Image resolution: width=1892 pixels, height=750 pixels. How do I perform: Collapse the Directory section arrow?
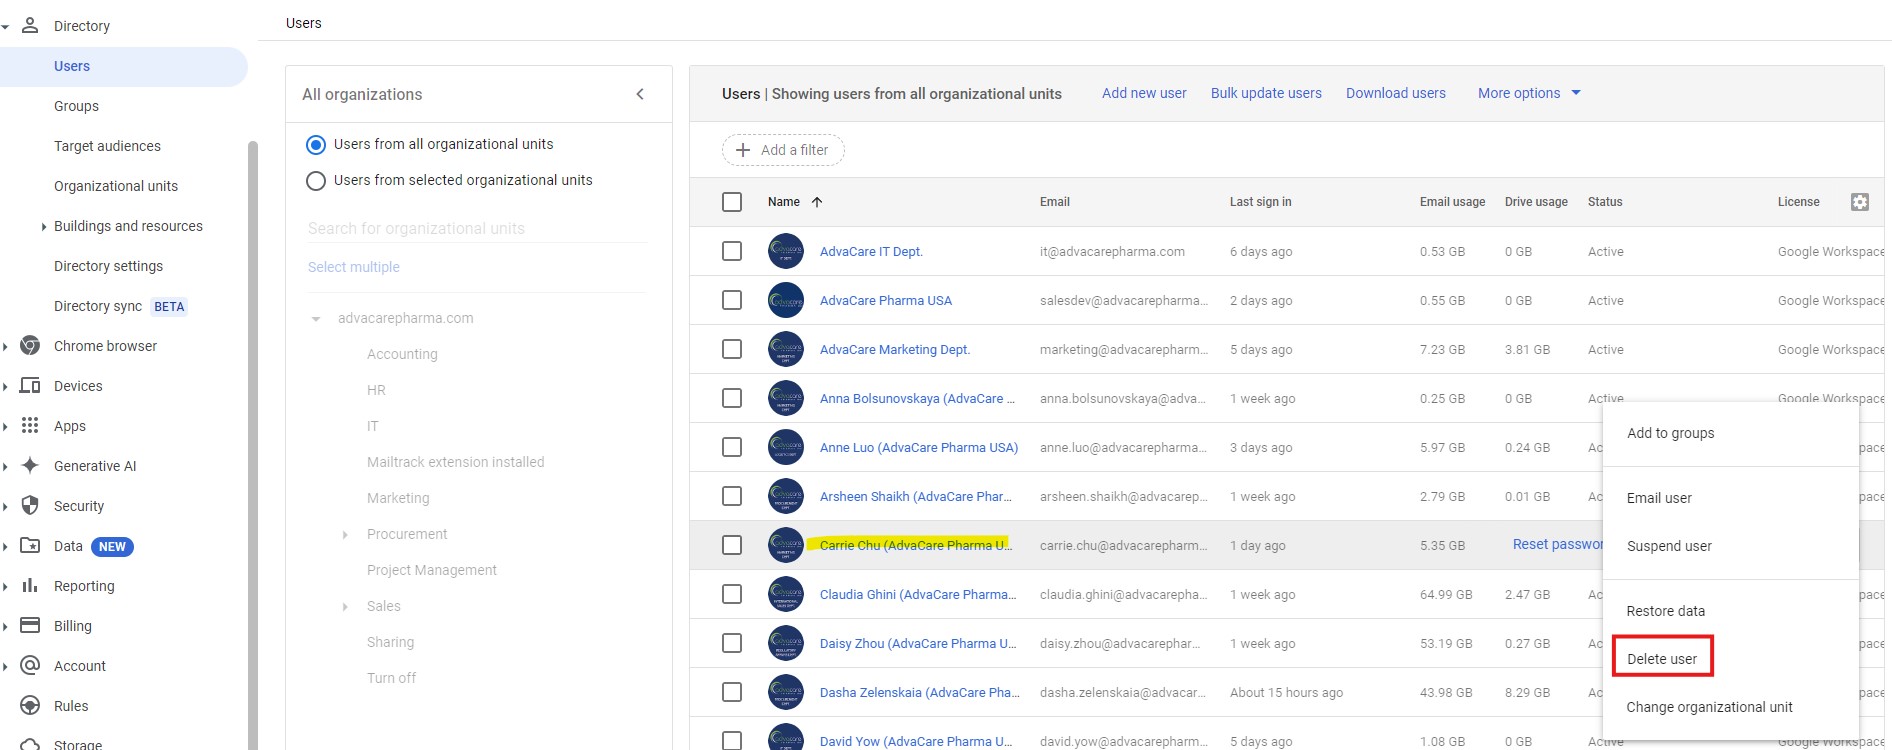click(5, 27)
